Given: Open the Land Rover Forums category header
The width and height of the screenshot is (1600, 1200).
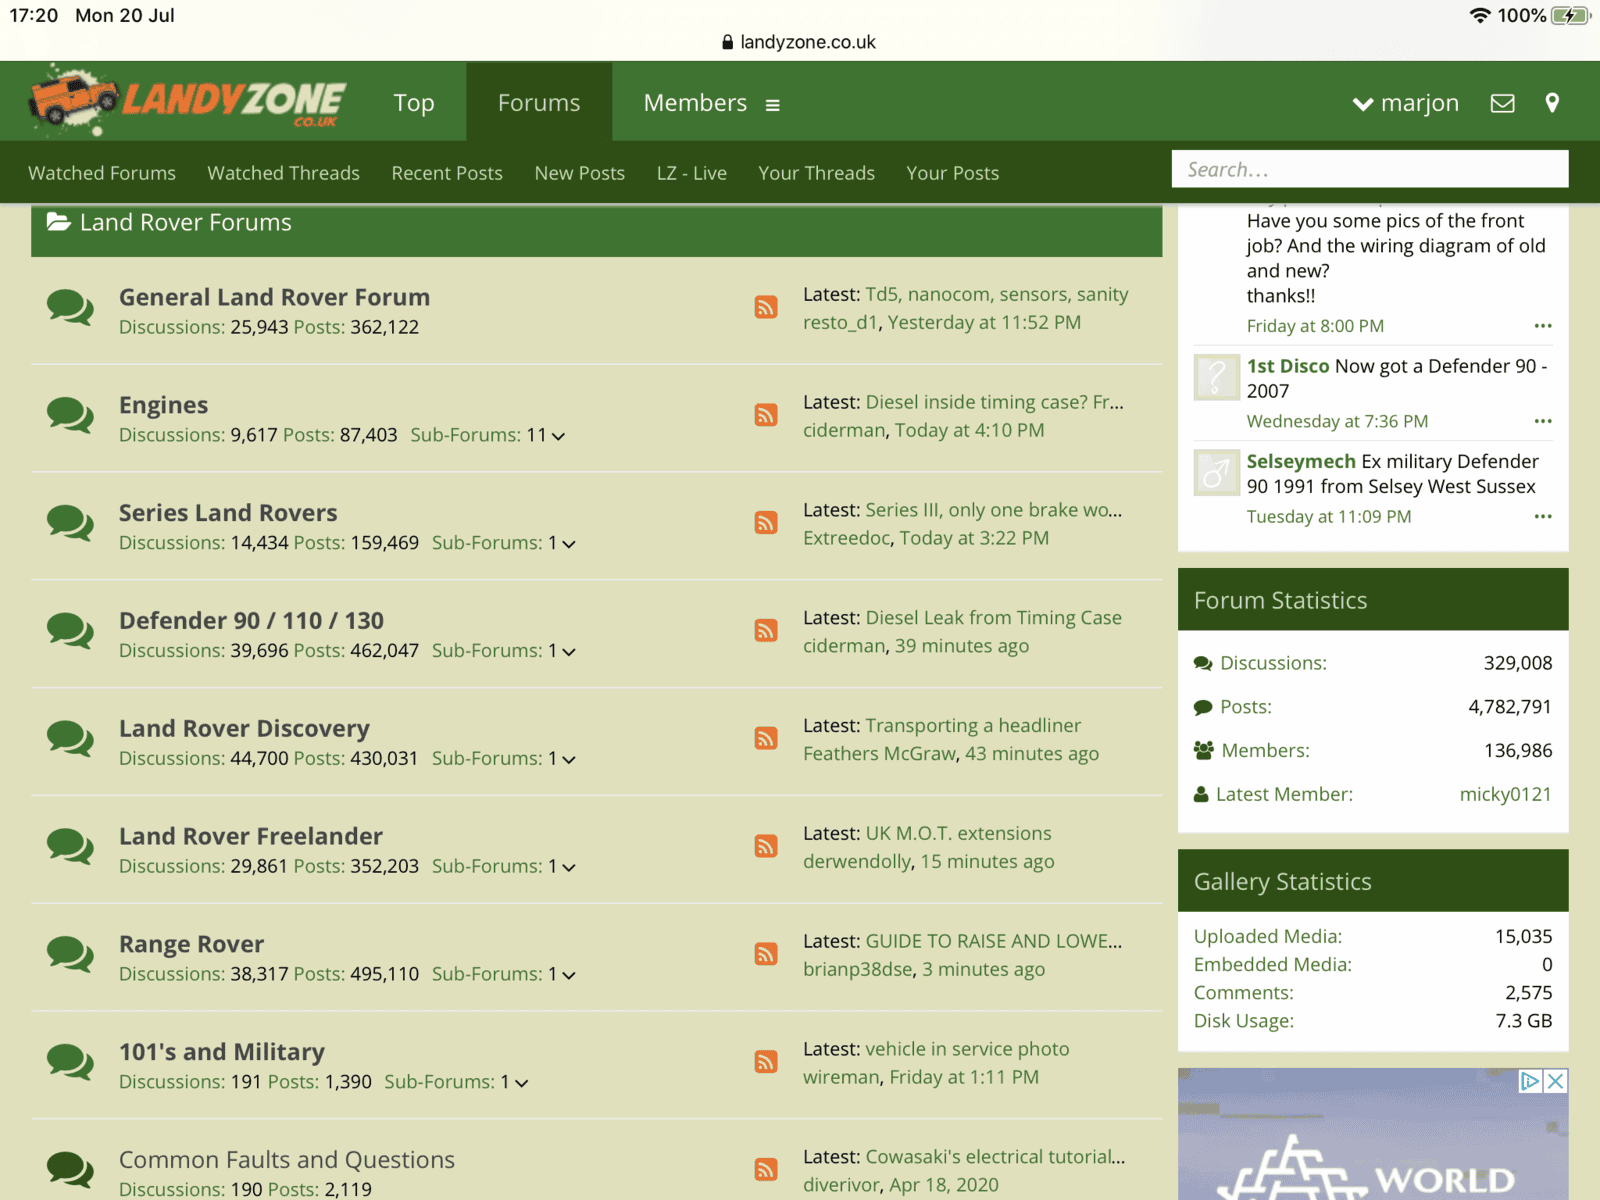Looking at the screenshot, I should coord(186,222).
